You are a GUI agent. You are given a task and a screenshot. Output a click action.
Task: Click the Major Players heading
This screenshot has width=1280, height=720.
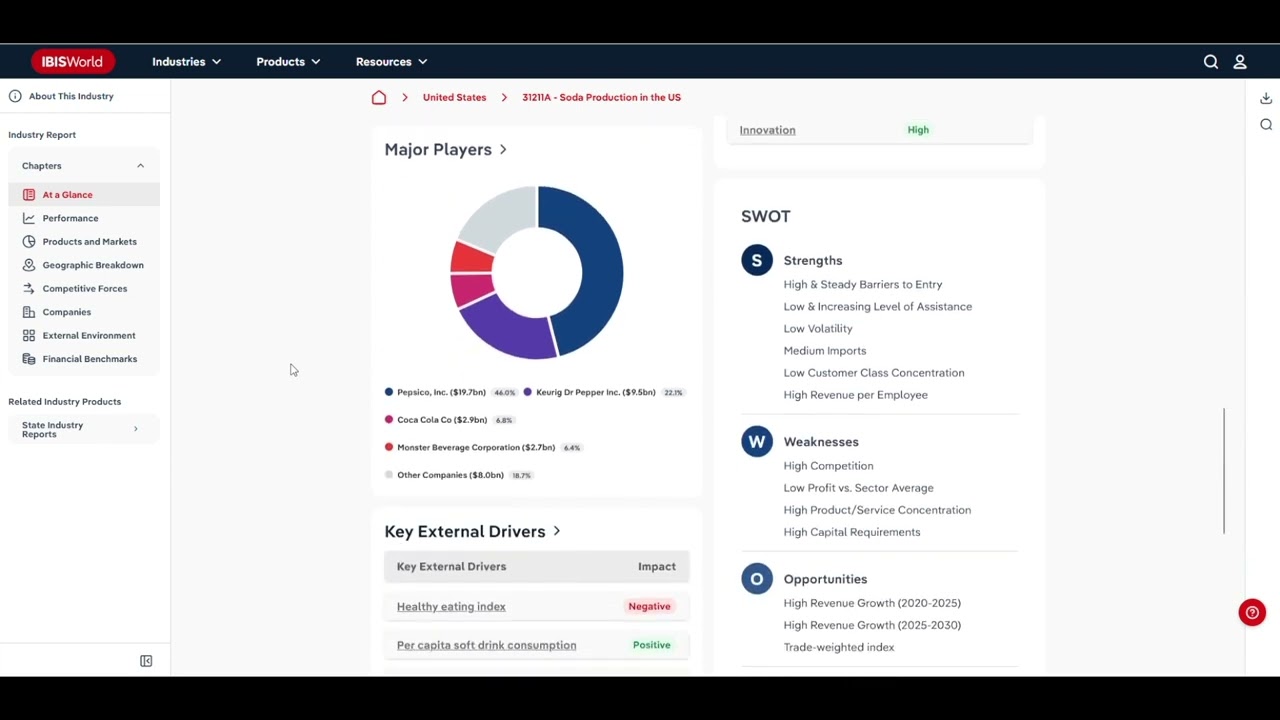pyautogui.click(x=438, y=150)
